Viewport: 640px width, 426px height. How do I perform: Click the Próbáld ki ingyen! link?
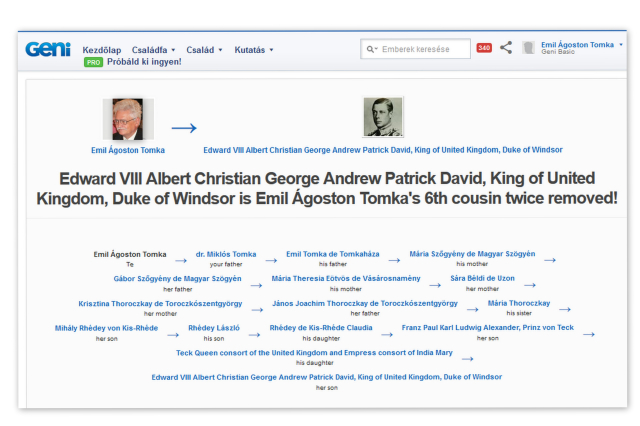(x=143, y=62)
